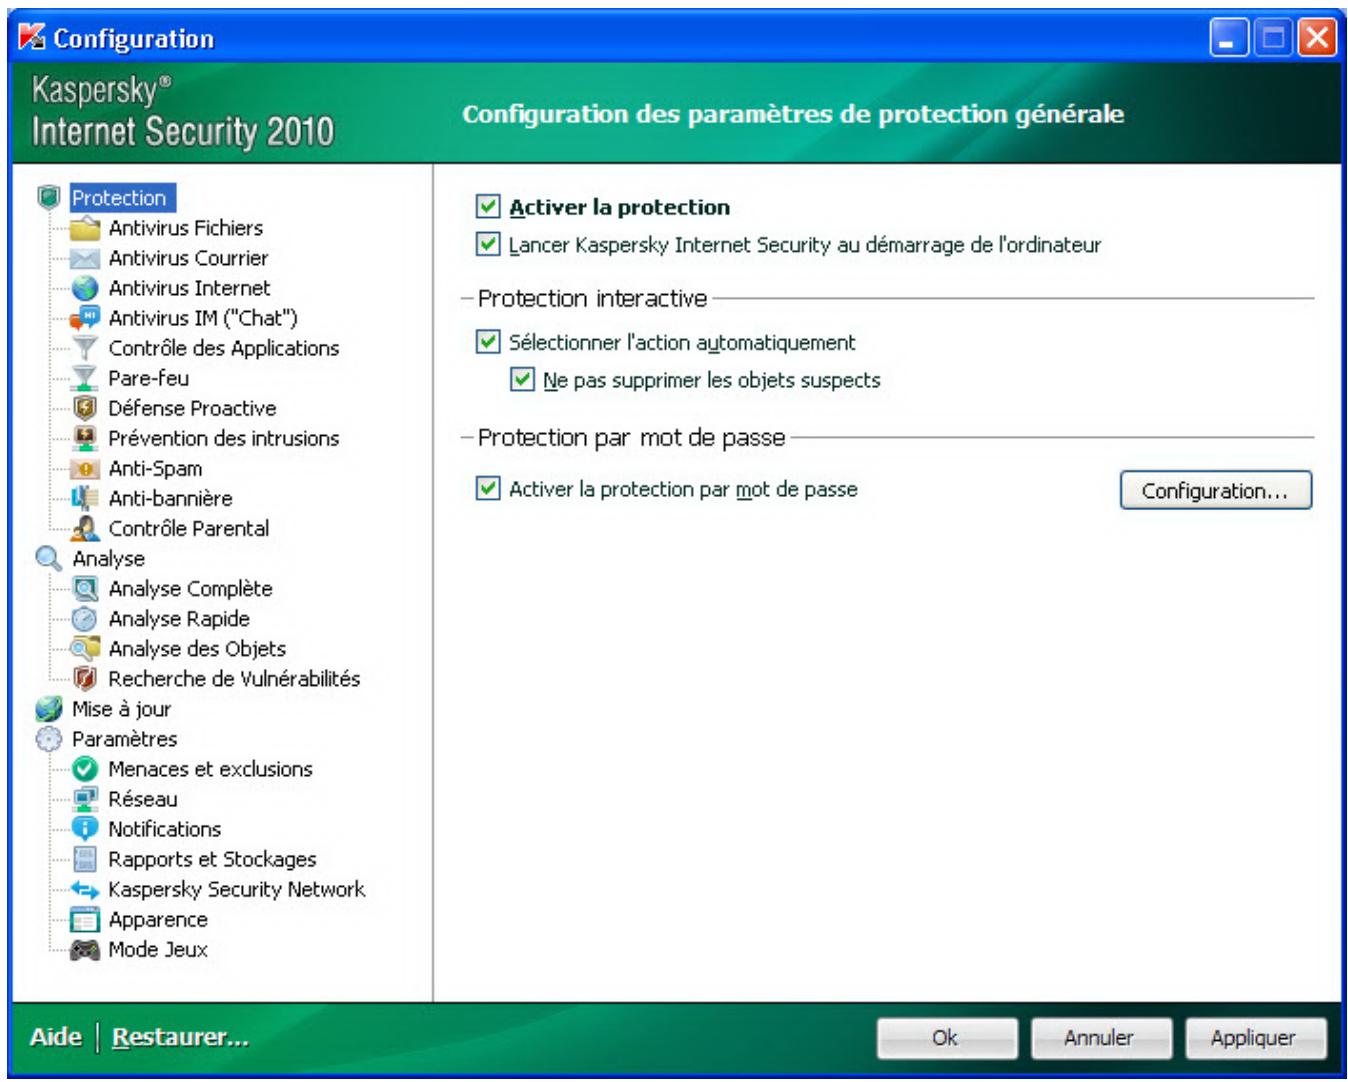1348x1082 pixels.
Task: Click the Contrôle des Applications funnel icon
Action: pos(85,348)
